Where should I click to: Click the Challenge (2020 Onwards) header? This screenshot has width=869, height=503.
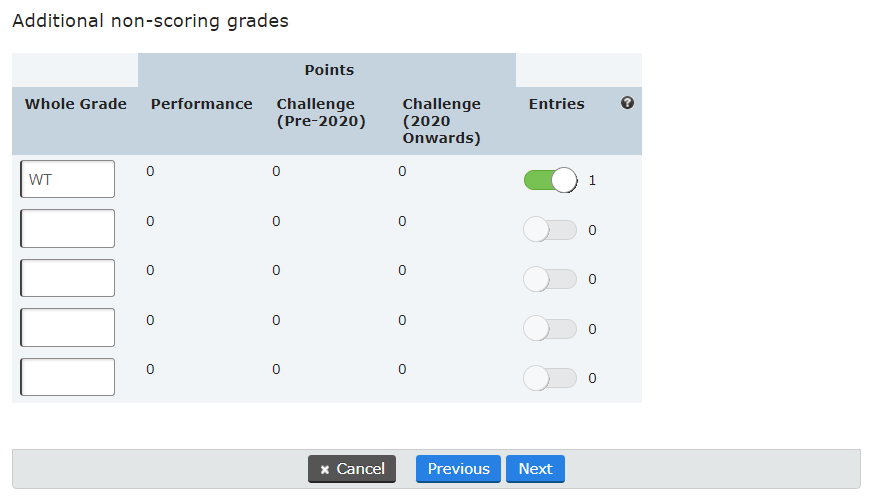tap(442, 120)
